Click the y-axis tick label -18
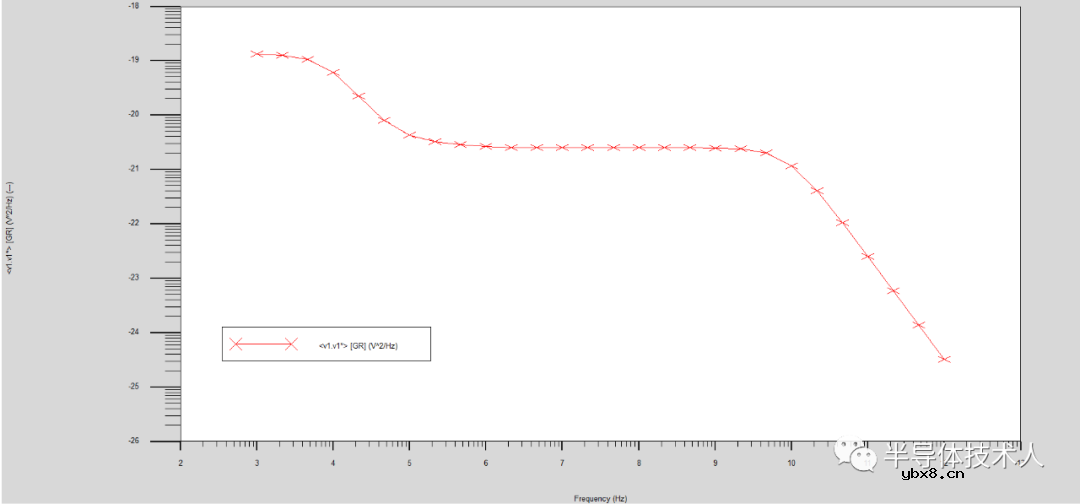The height and width of the screenshot is (504, 1080). click(134, 6)
